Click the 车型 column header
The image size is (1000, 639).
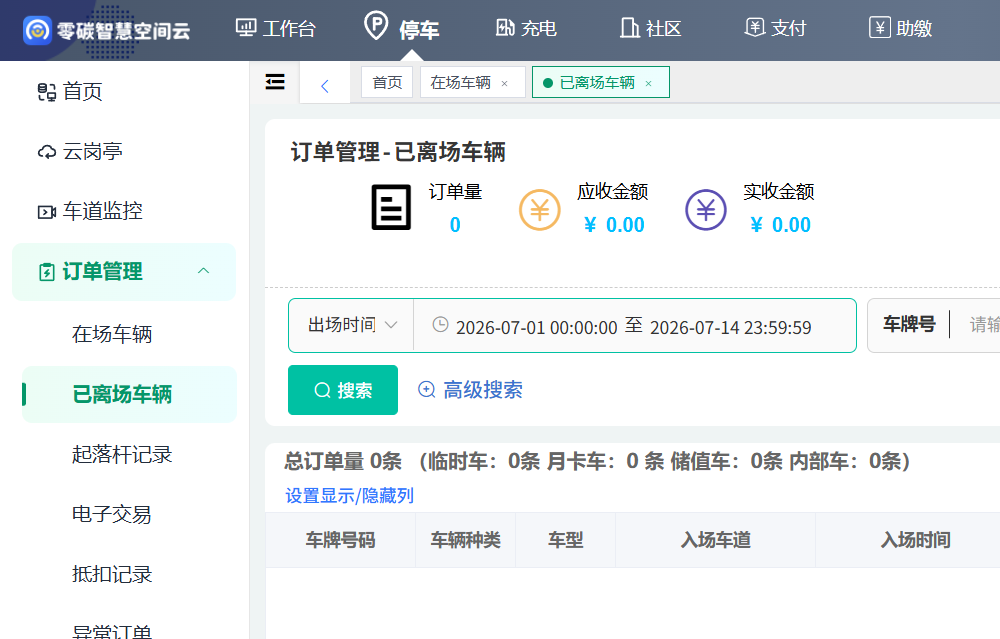point(566,540)
